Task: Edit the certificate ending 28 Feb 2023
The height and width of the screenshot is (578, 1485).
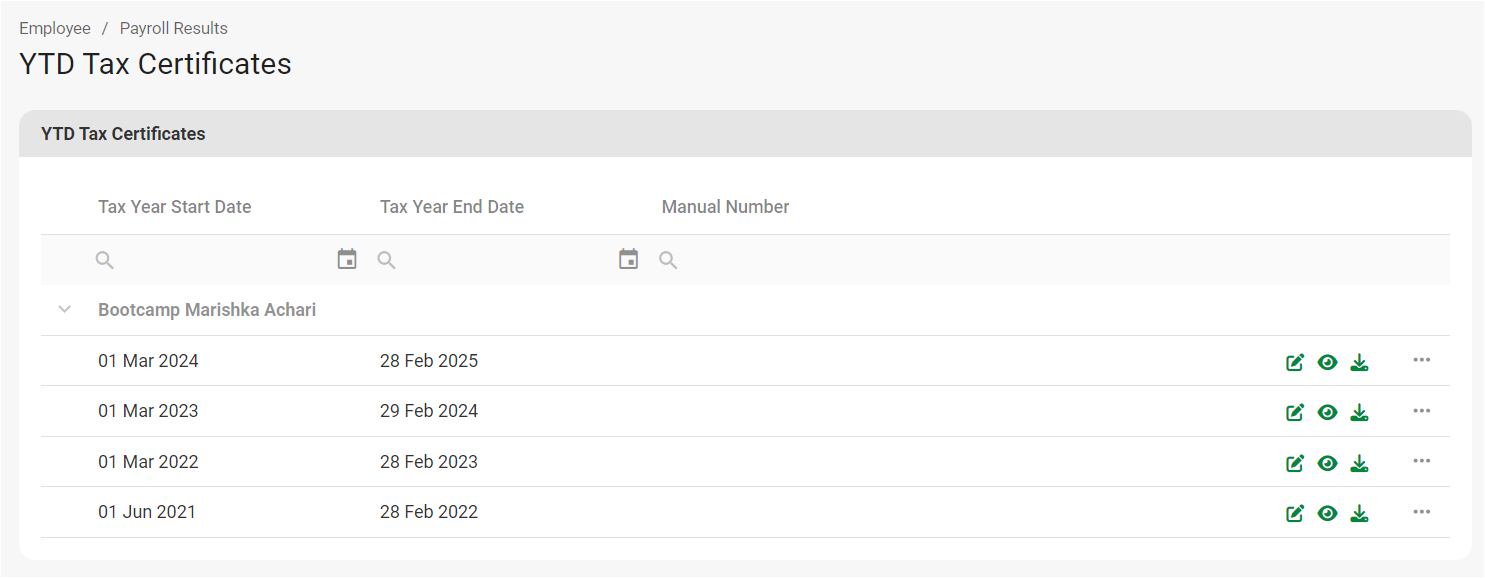Action: pyautogui.click(x=1295, y=463)
